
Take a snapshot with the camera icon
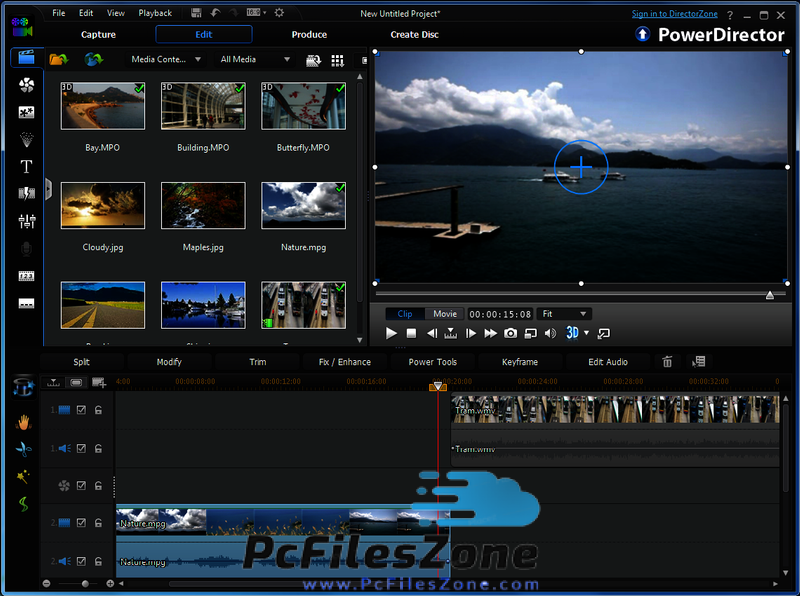510,333
